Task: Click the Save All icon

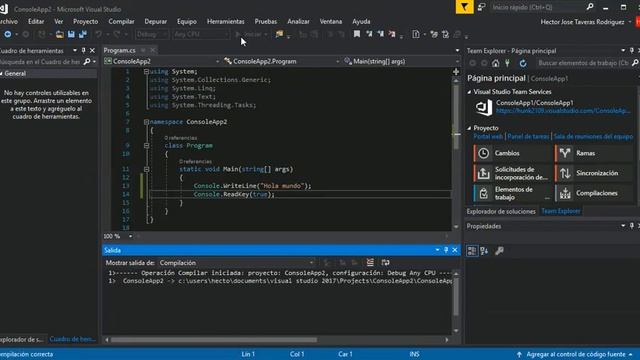Action: [x=83, y=34]
